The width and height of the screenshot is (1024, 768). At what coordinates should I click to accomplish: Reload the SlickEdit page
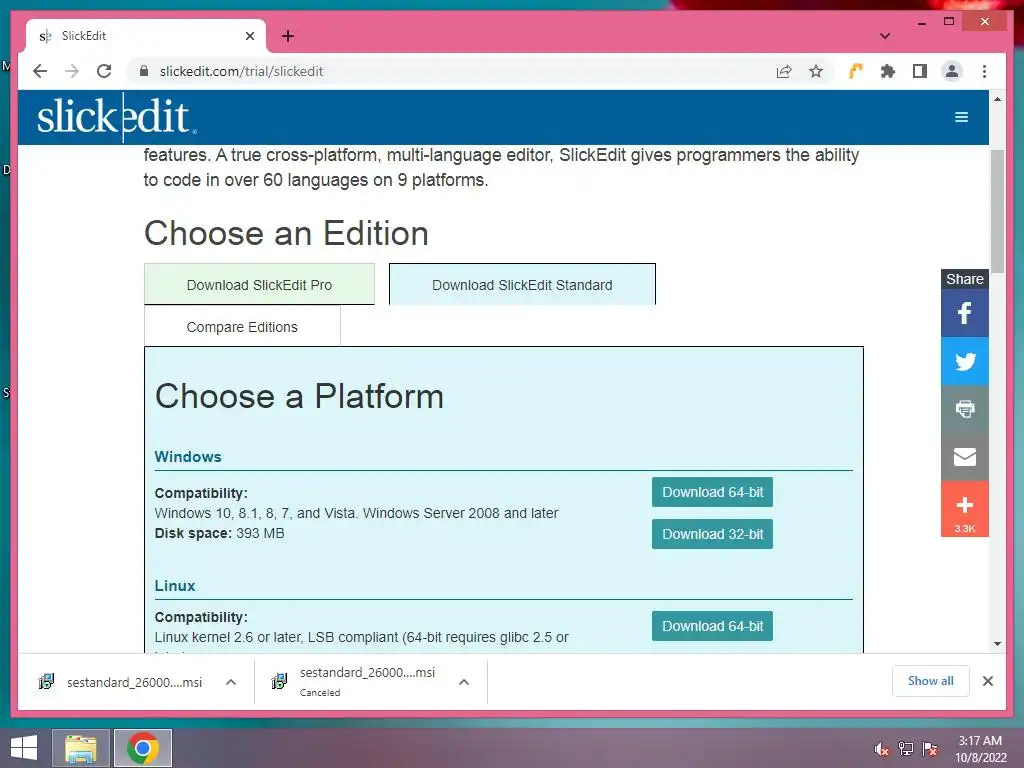[104, 71]
